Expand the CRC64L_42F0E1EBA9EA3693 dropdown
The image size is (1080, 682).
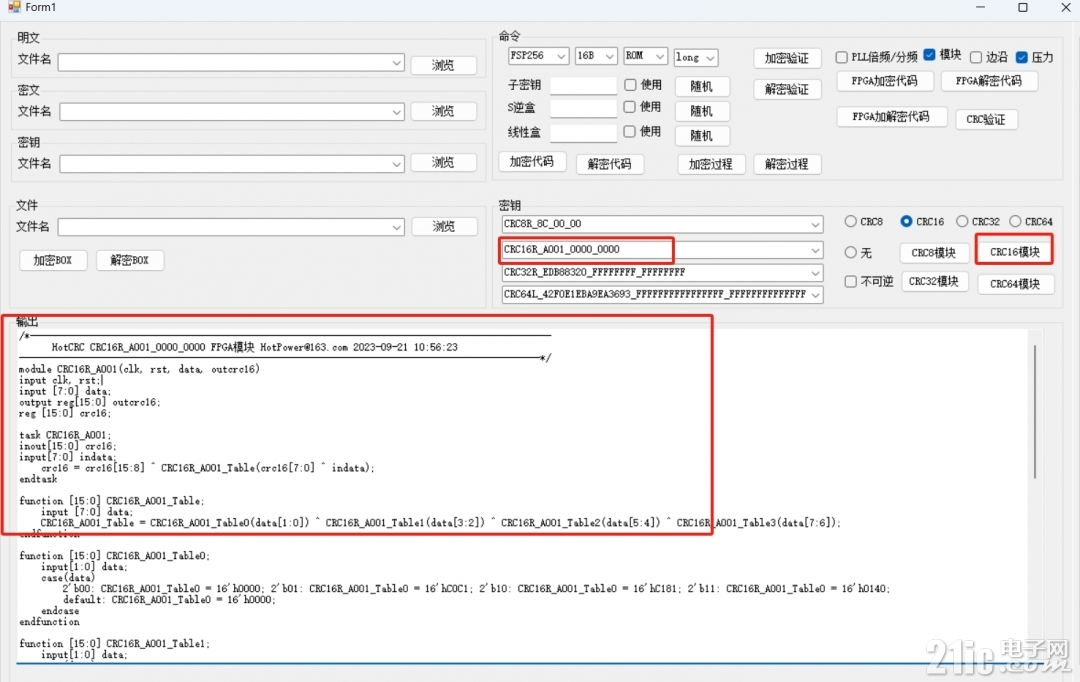point(815,295)
